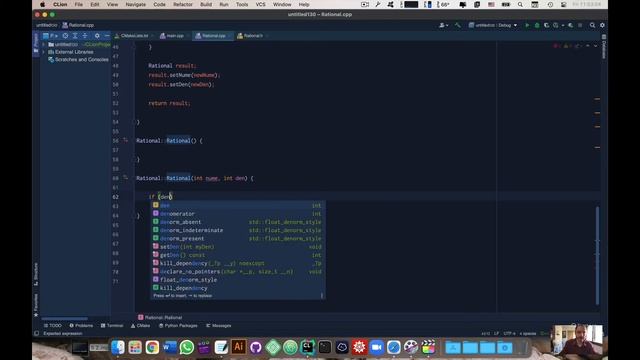Open the File menu
This screenshot has width=640, height=360.
coord(78,4)
